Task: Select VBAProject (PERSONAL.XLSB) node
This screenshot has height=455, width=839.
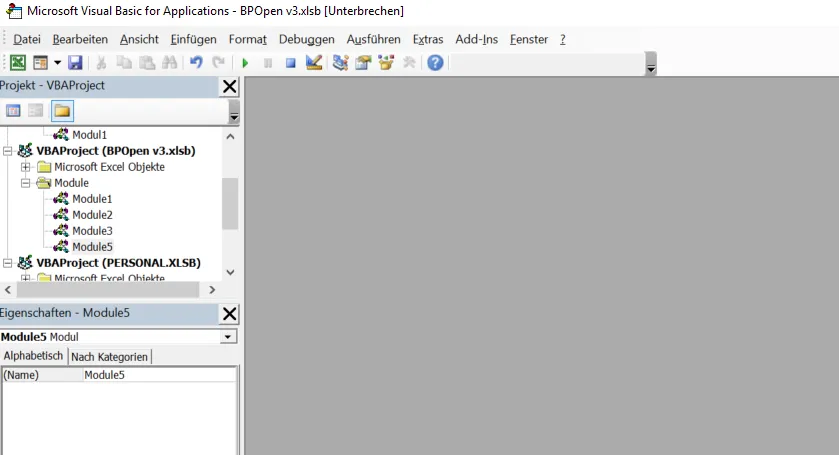Action: pos(118,263)
